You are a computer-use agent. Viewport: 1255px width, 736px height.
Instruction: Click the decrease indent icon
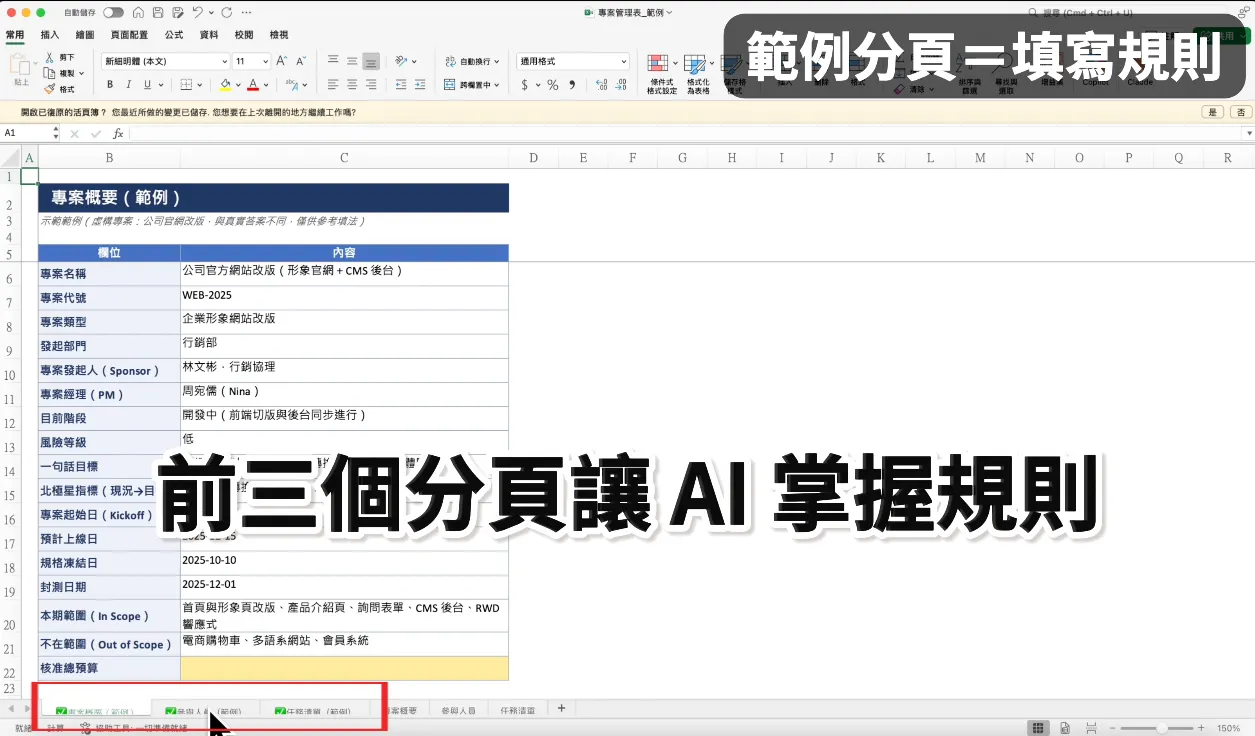click(x=401, y=85)
